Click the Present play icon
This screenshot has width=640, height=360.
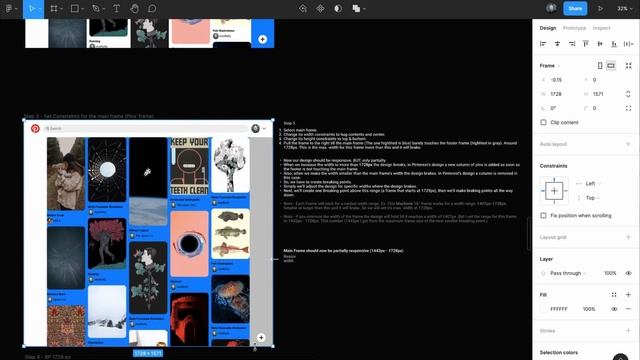pos(600,9)
